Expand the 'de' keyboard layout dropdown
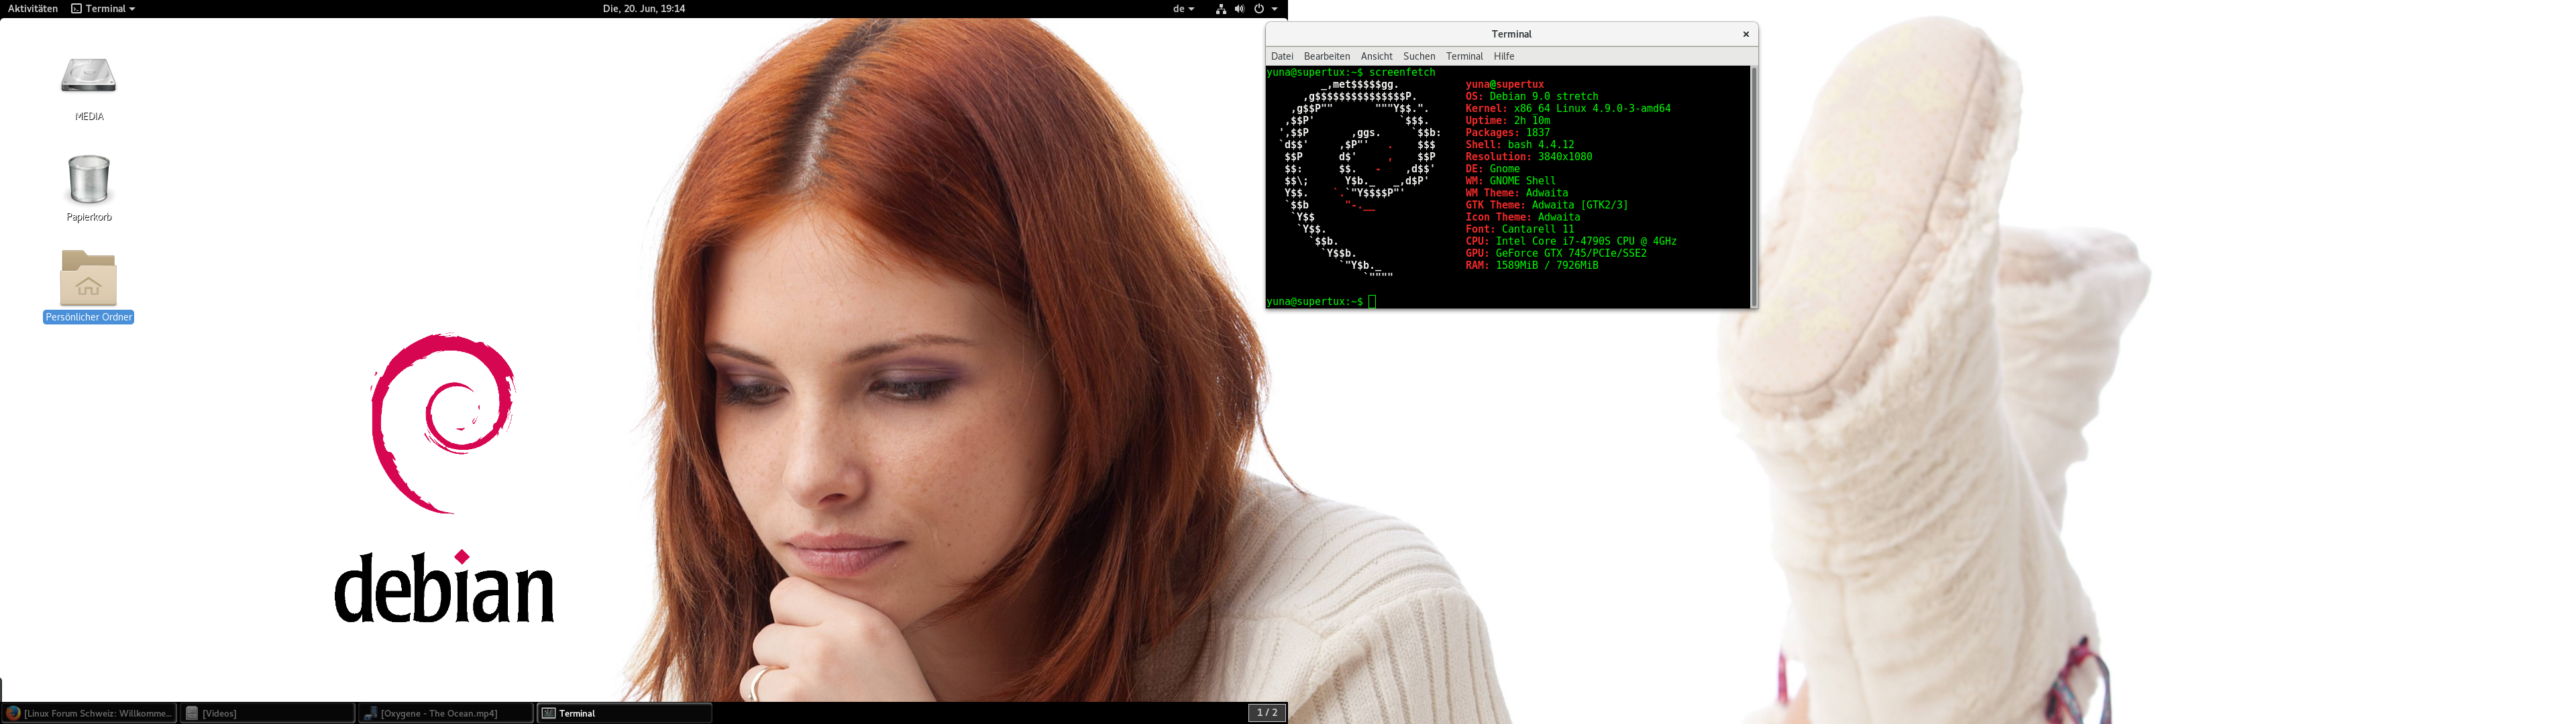Viewport: 2576px width, 724px height. pos(1183,9)
